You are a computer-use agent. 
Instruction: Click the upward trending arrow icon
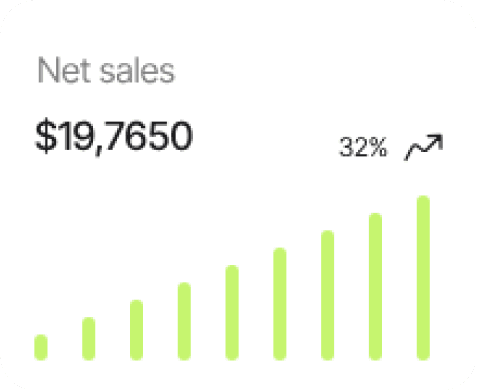(x=423, y=147)
